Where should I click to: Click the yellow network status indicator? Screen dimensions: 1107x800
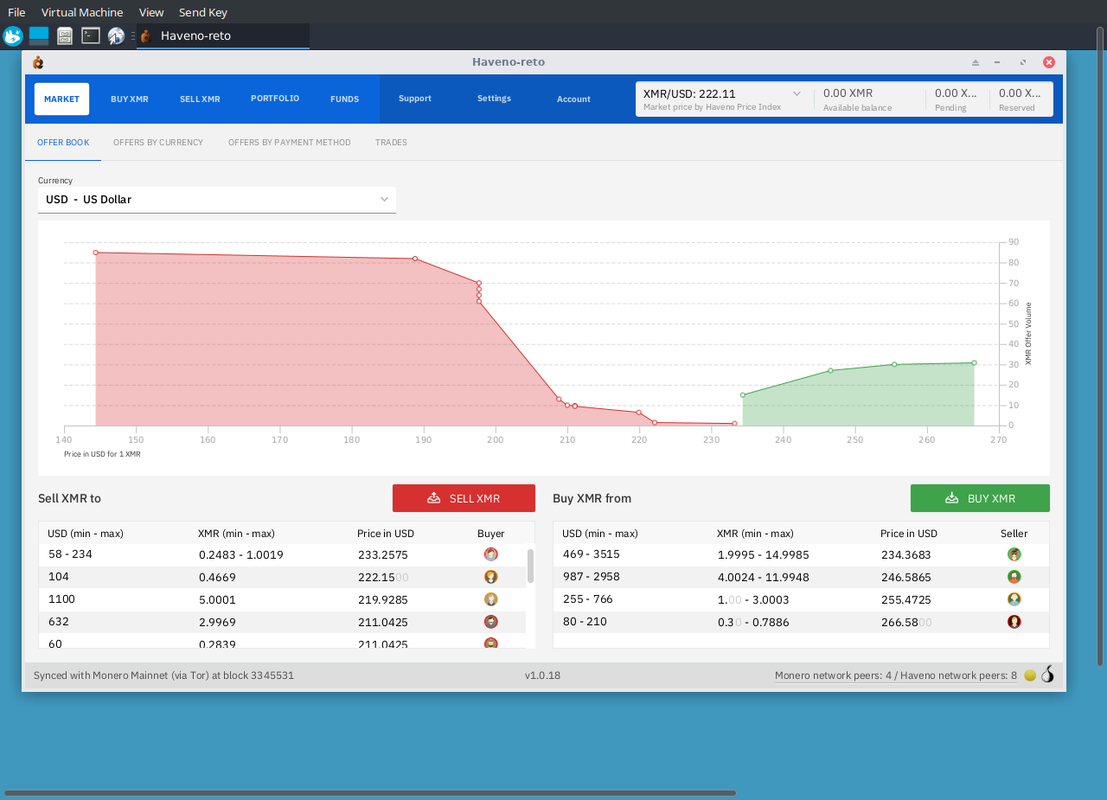click(1030, 676)
